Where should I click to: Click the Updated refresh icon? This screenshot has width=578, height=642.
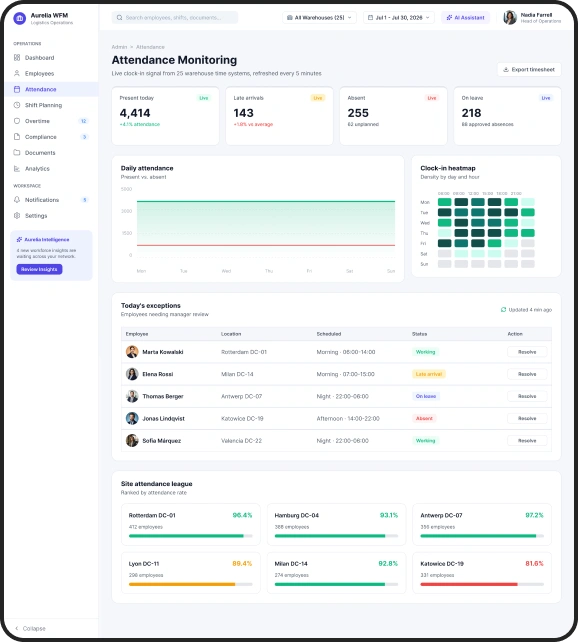(x=503, y=310)
